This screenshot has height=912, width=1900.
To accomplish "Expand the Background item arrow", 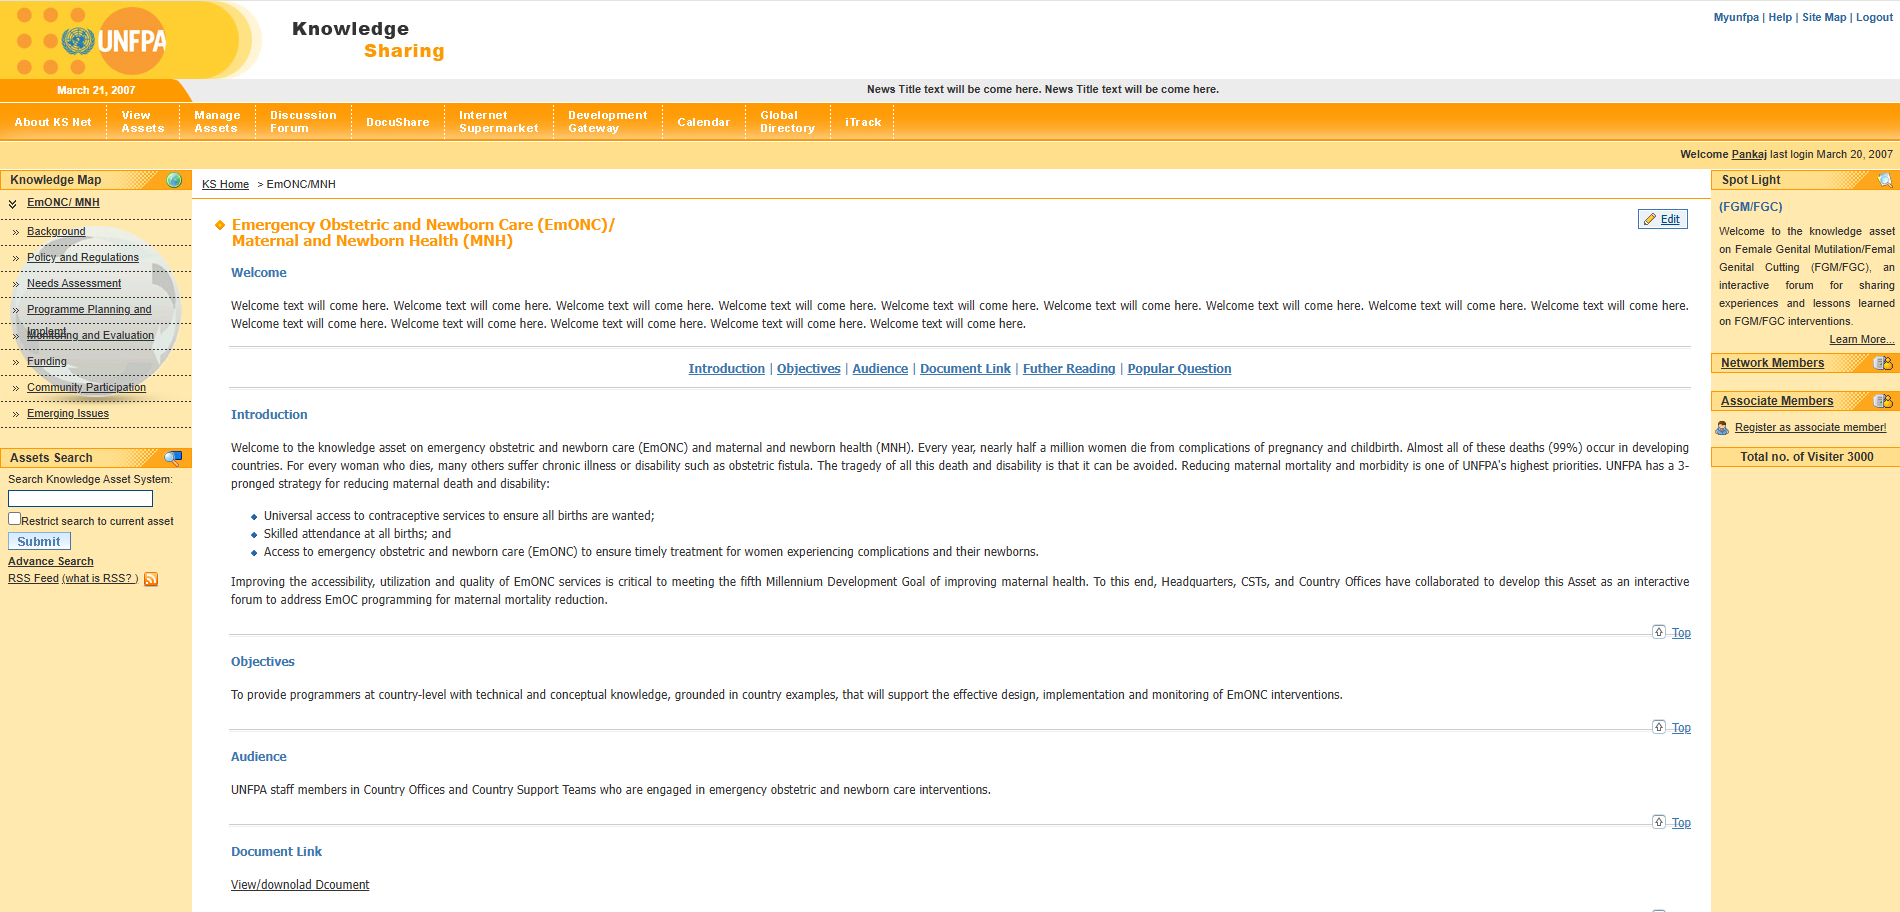I will pos(16,232).
